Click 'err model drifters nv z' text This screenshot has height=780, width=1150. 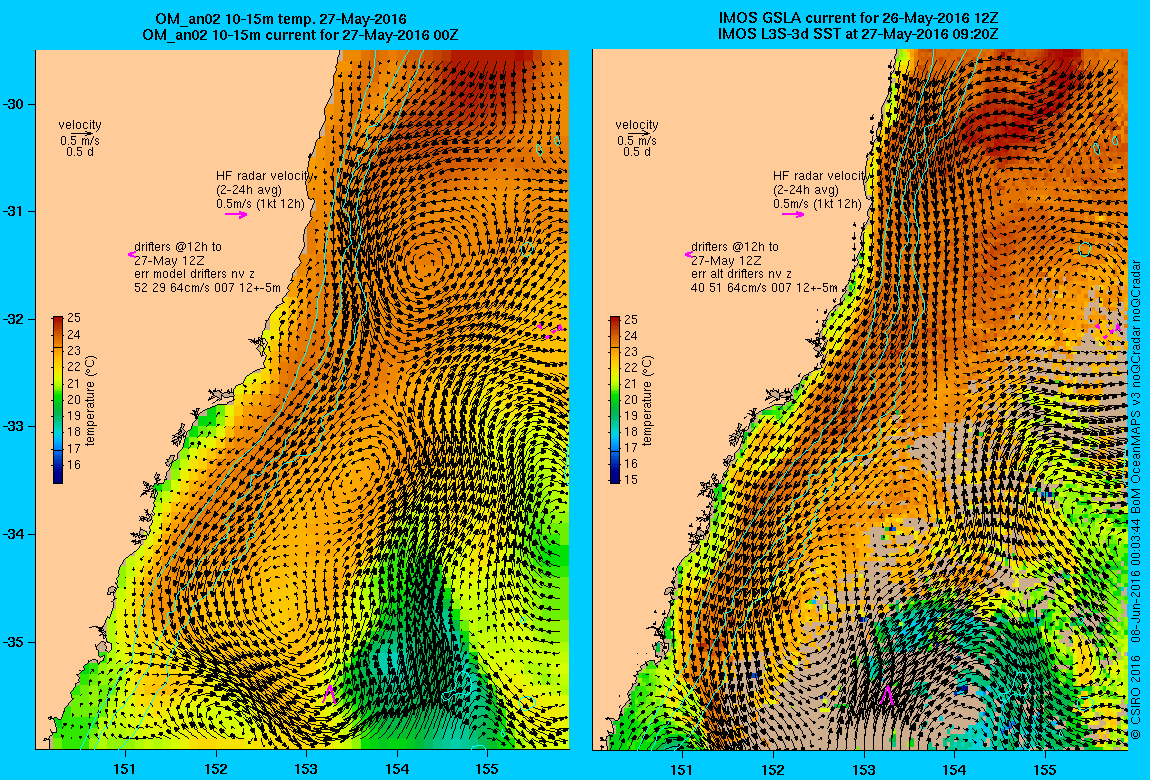194,274
